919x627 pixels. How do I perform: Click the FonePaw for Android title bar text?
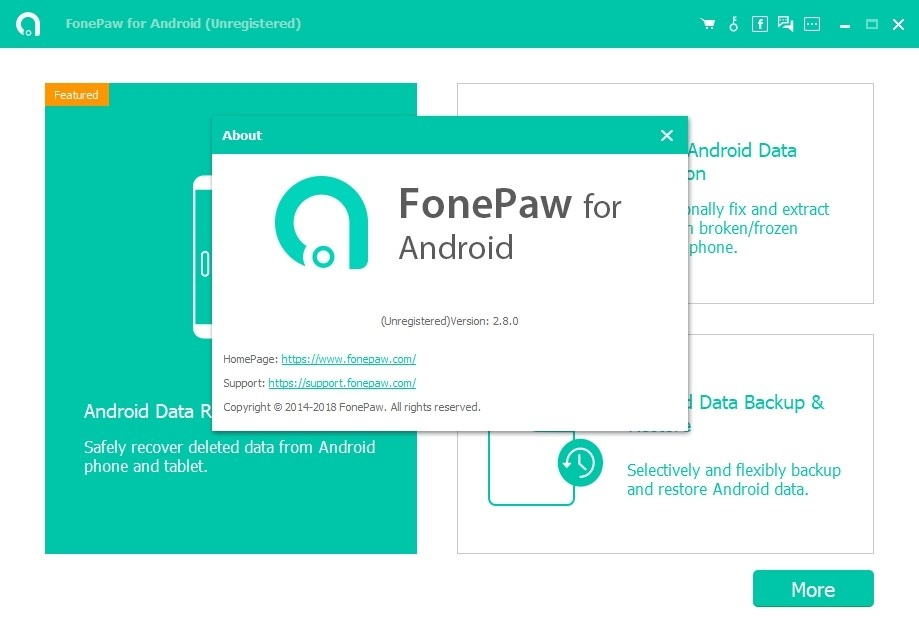(183, 23)
